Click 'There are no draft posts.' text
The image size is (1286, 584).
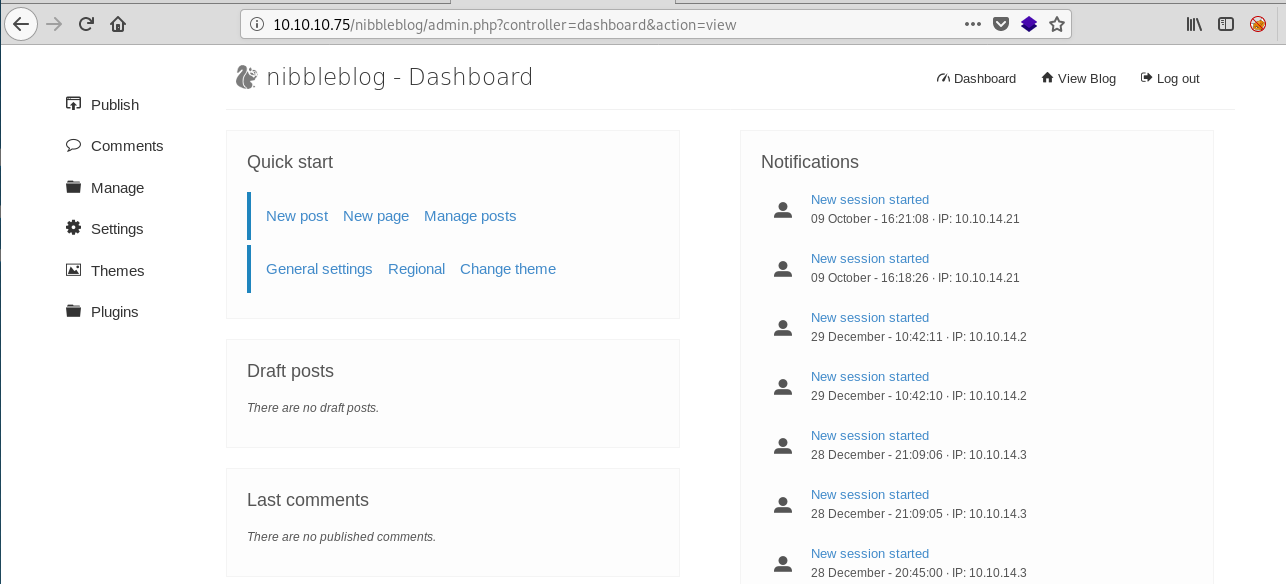point(313,408)
